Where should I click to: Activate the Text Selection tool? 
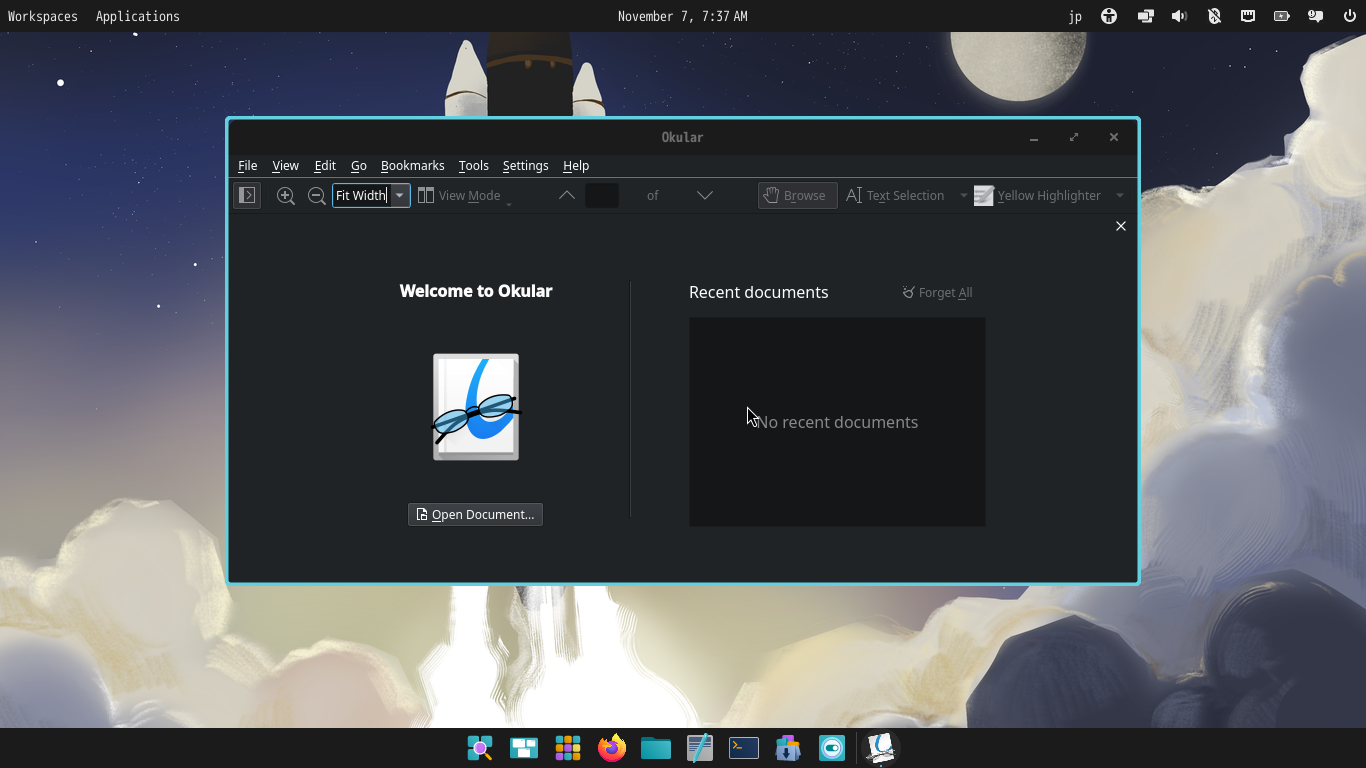pos(895,196)
